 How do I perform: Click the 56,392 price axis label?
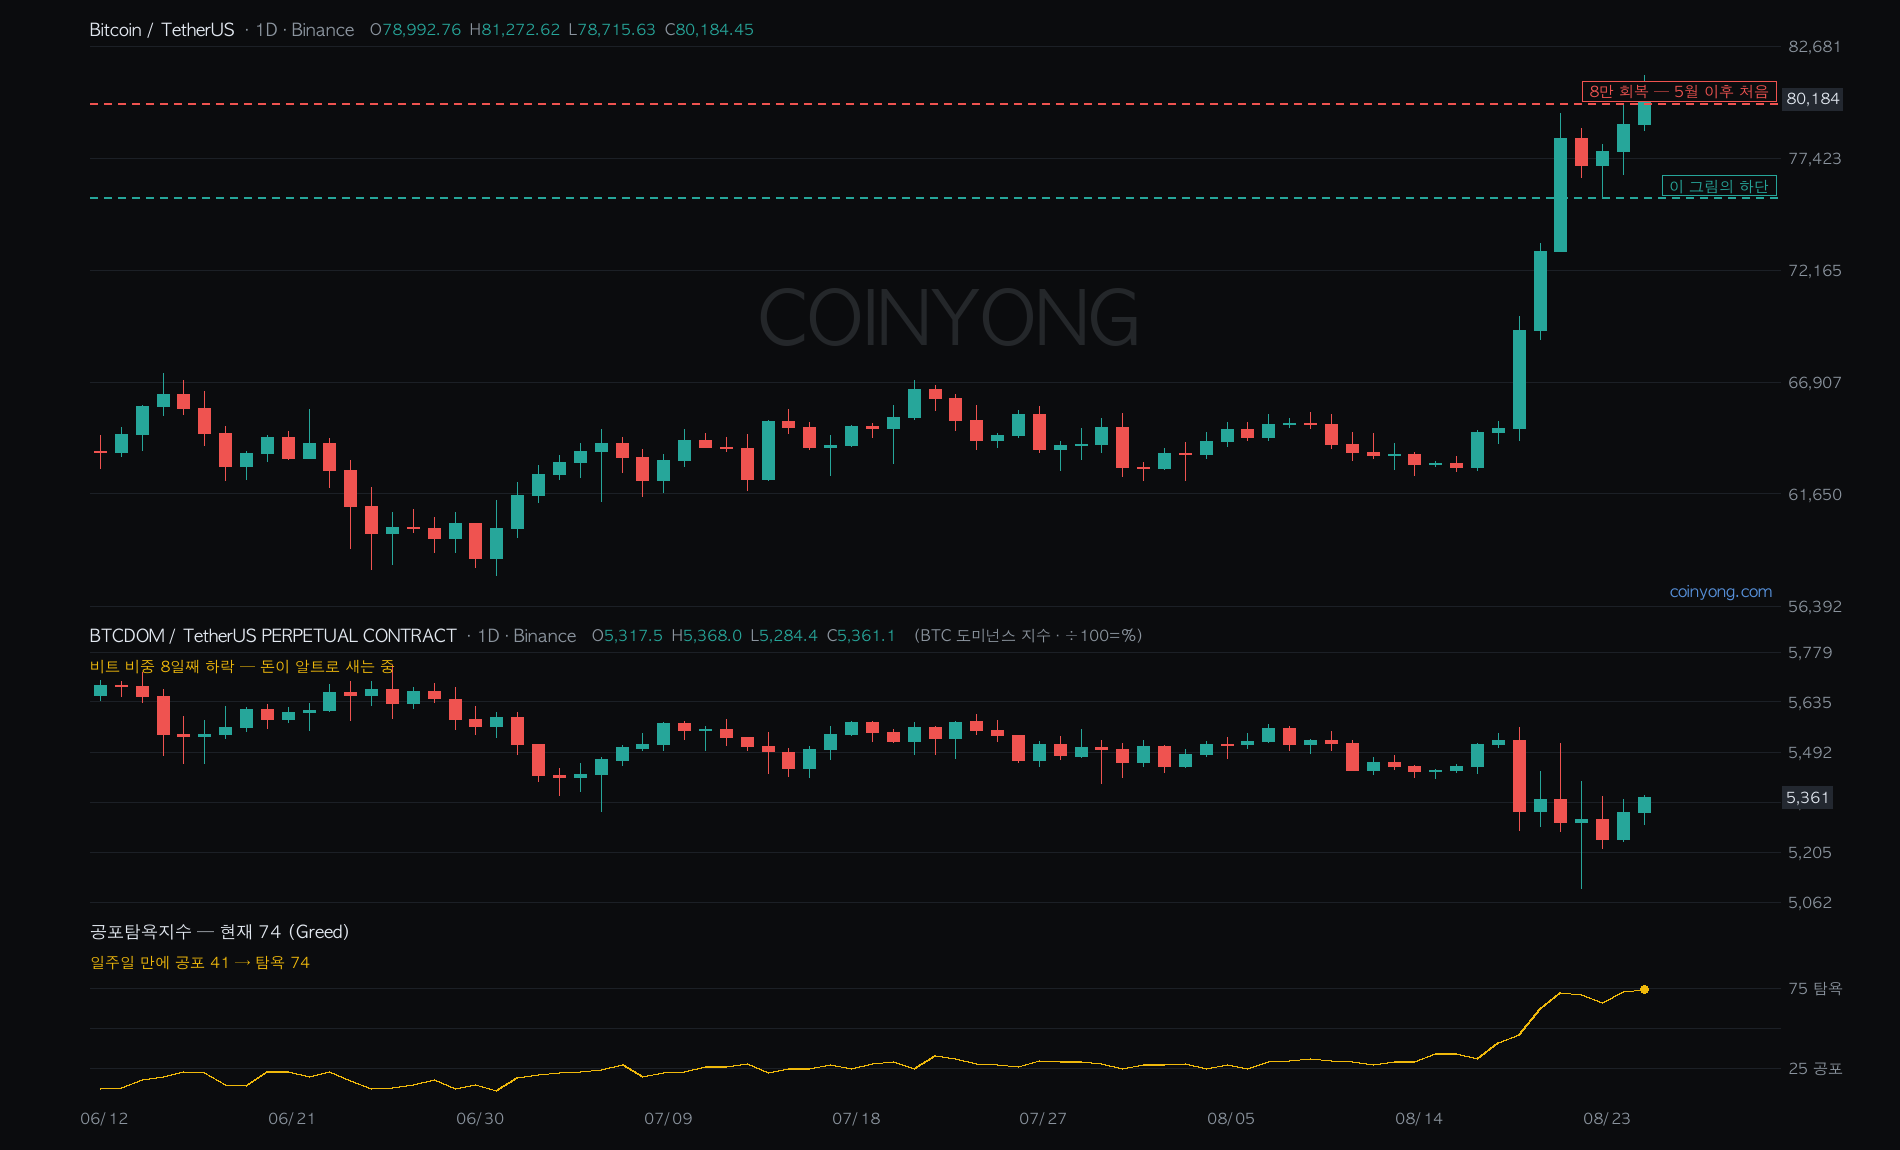pos(1814,606)
